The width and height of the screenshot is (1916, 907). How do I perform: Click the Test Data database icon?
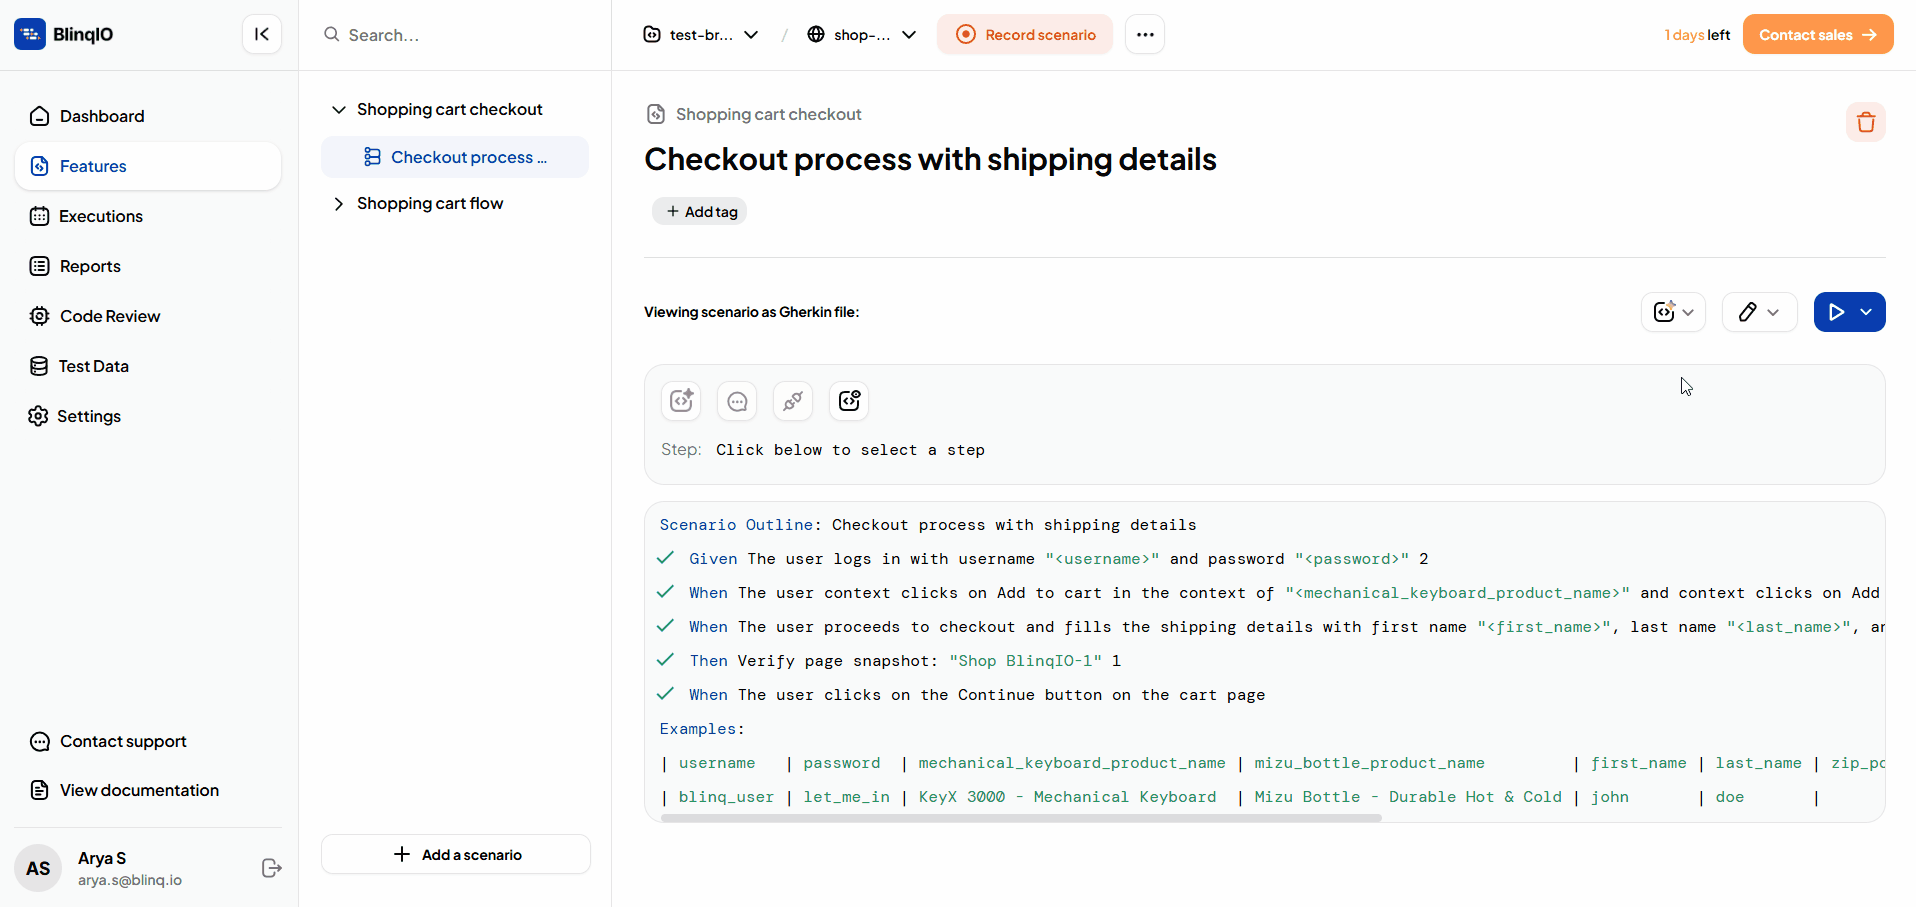point(39,366)
